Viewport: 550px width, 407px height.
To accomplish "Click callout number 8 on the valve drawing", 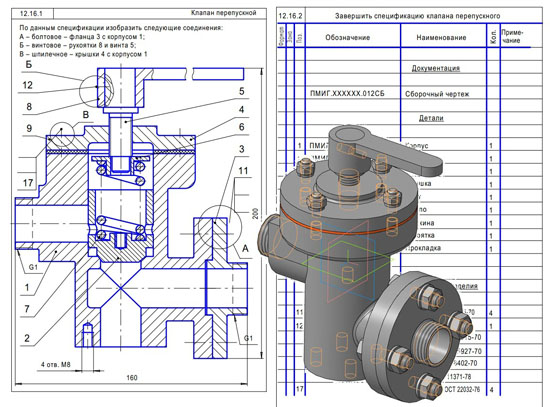I will click(29, 107).
